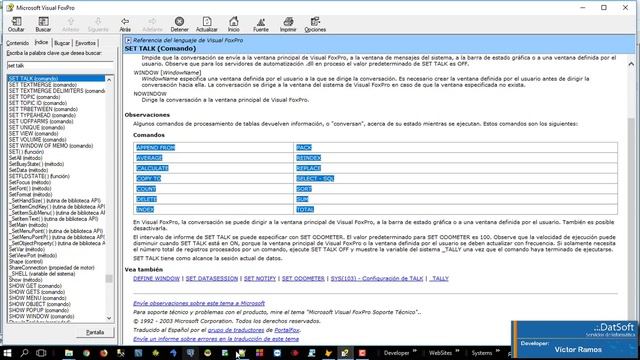Select SET TEXTMERGE DELIMITERS in index list
The width and height of the screenshot is (640, 360).
(x=56, y=91)
